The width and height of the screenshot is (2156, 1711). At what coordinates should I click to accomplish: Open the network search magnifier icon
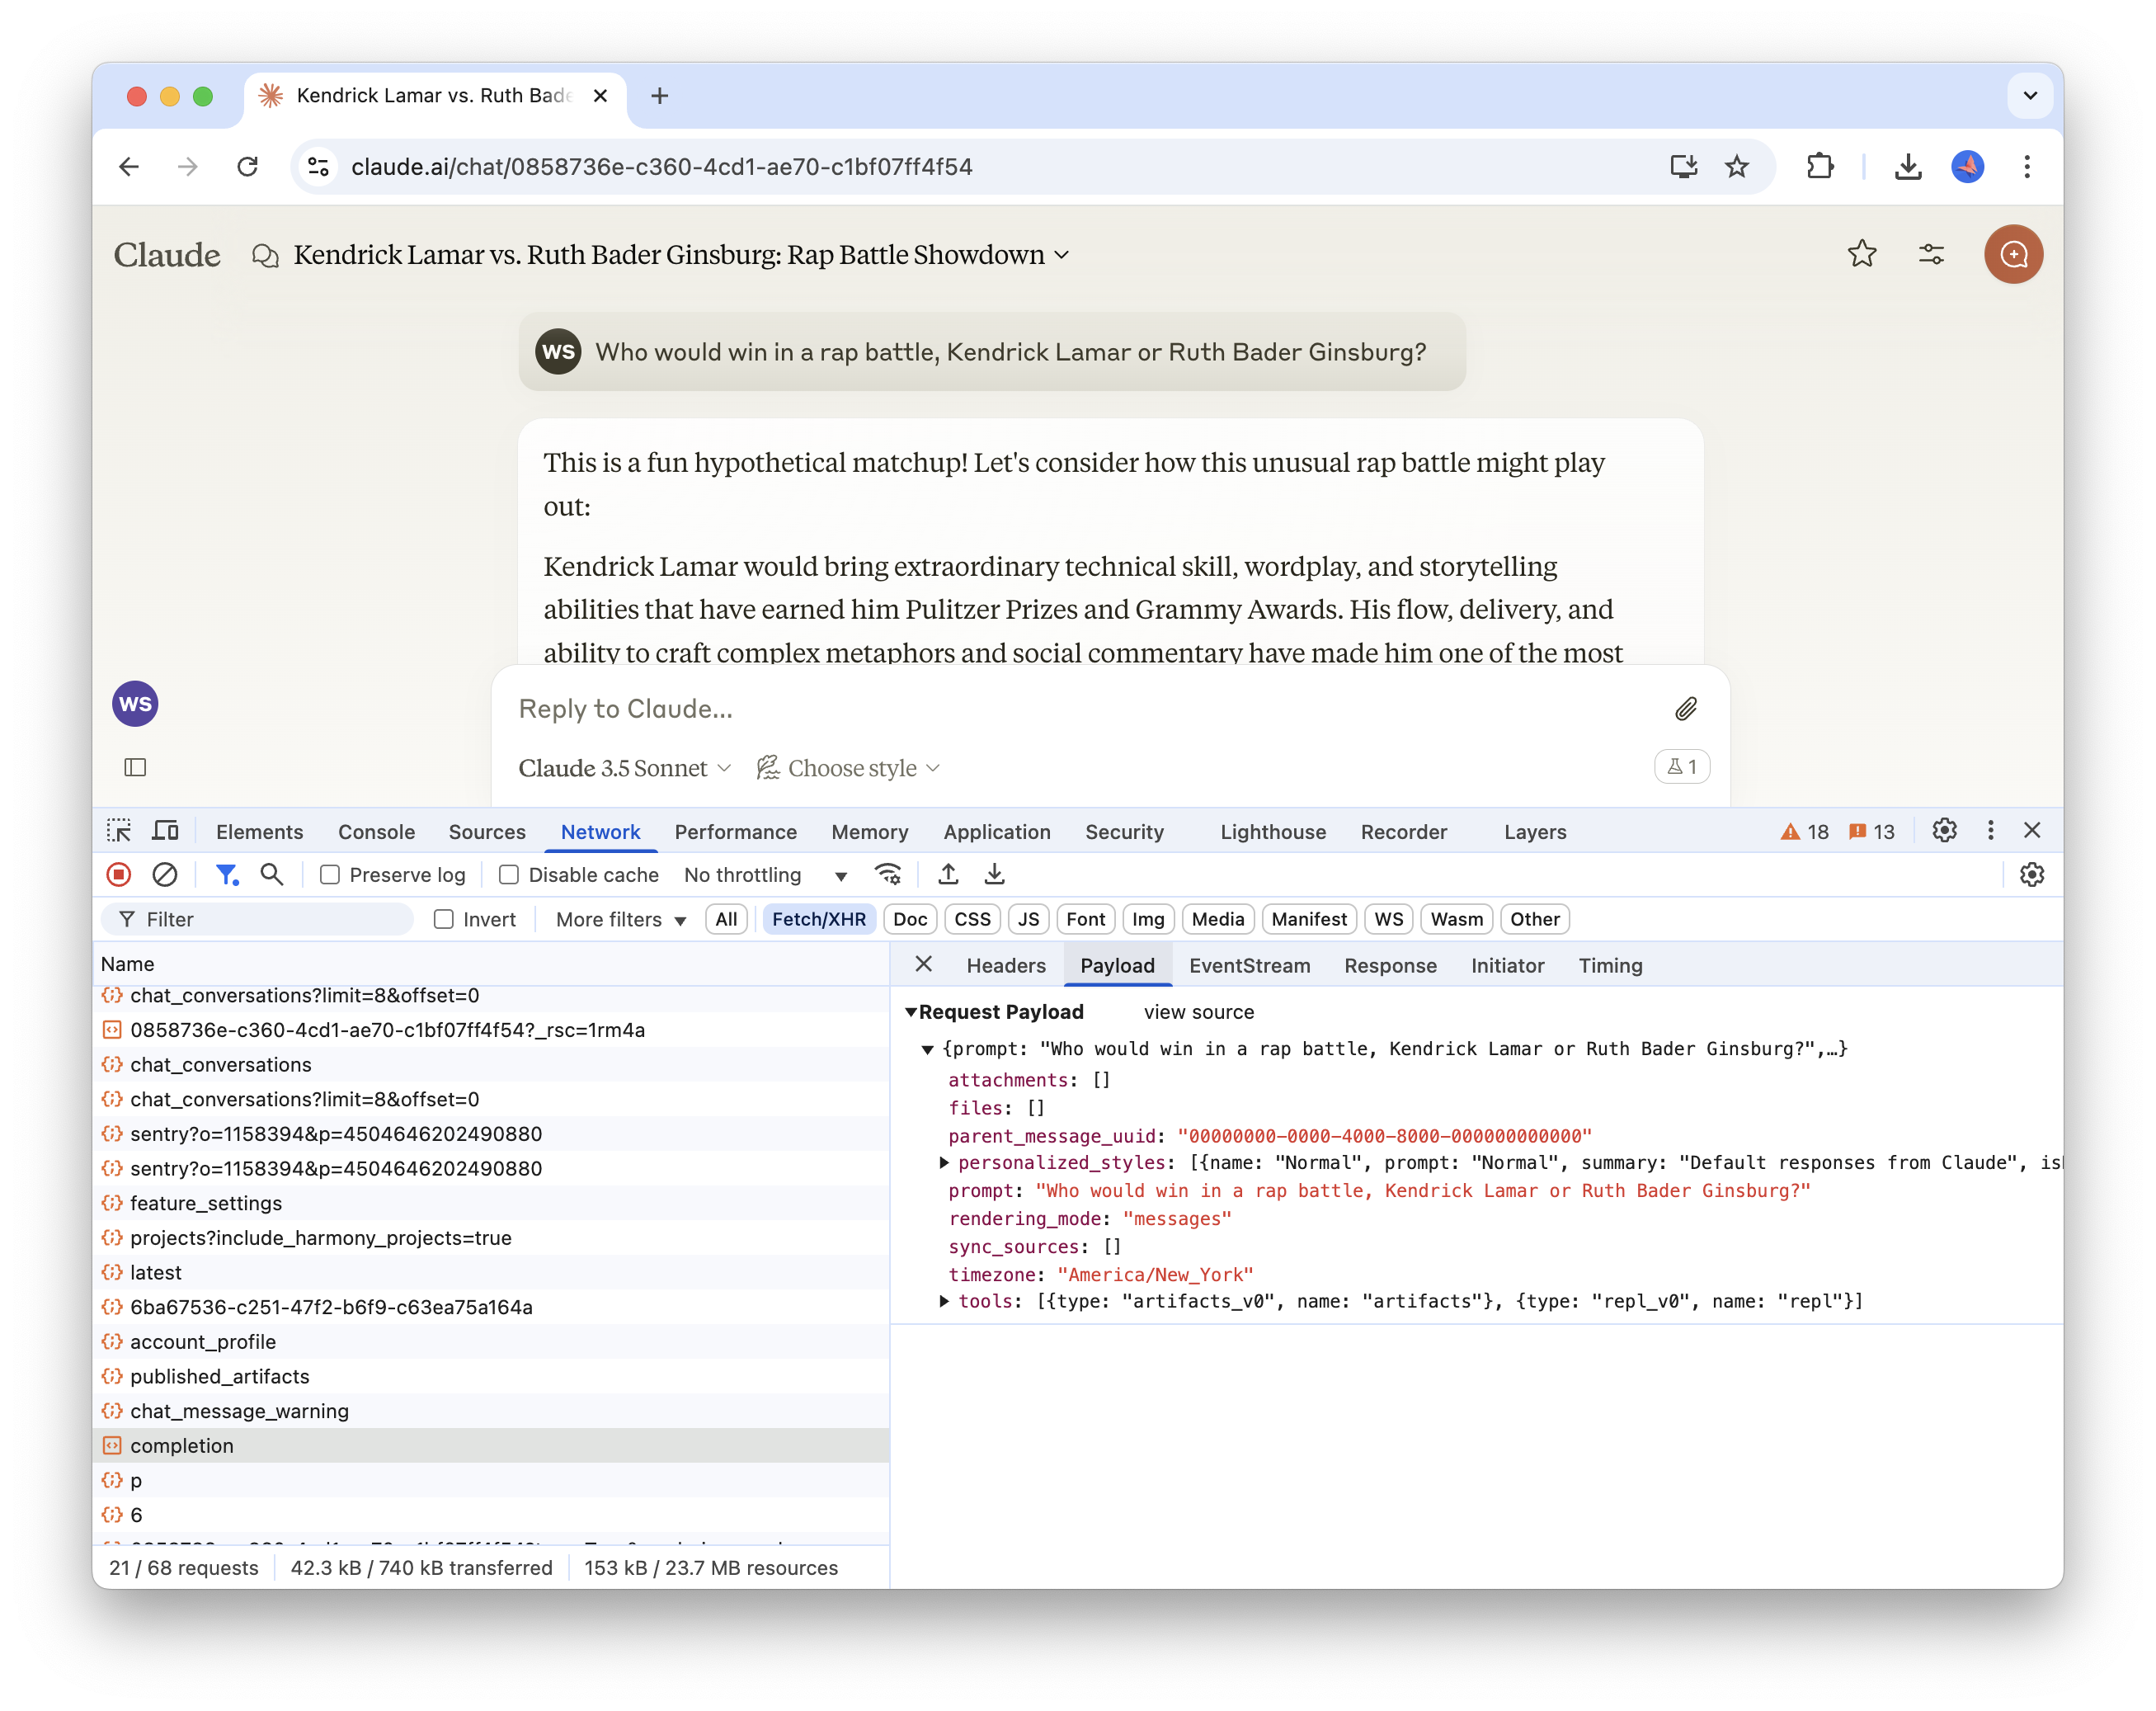[271, 875]
